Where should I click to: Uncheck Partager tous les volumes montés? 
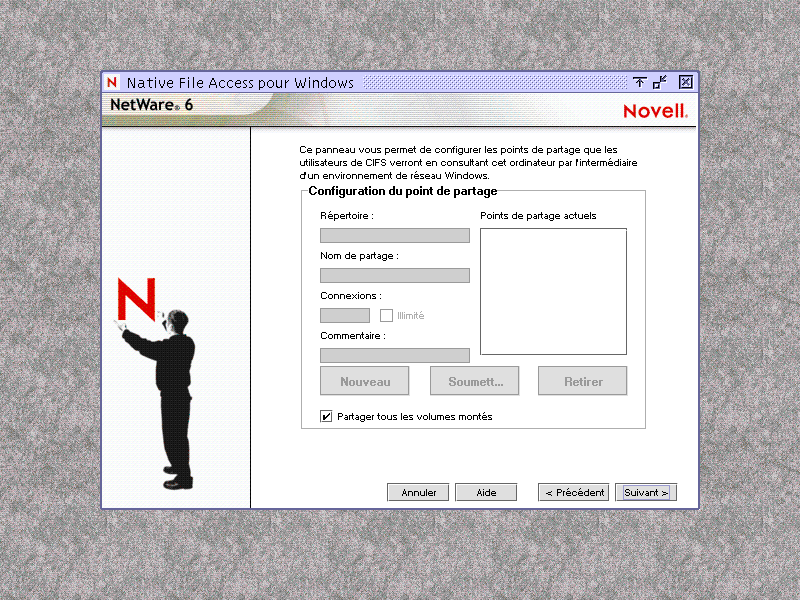[326, 416]
